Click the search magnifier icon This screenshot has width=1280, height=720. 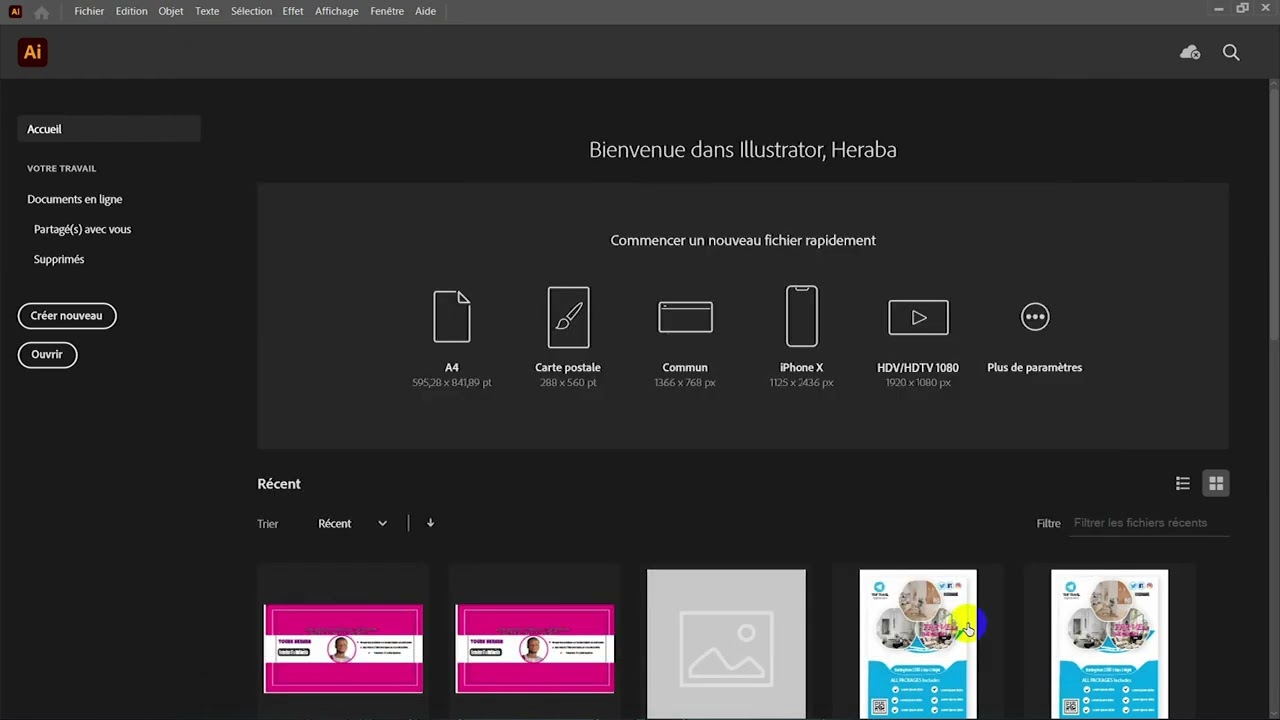pos(1231,52)
